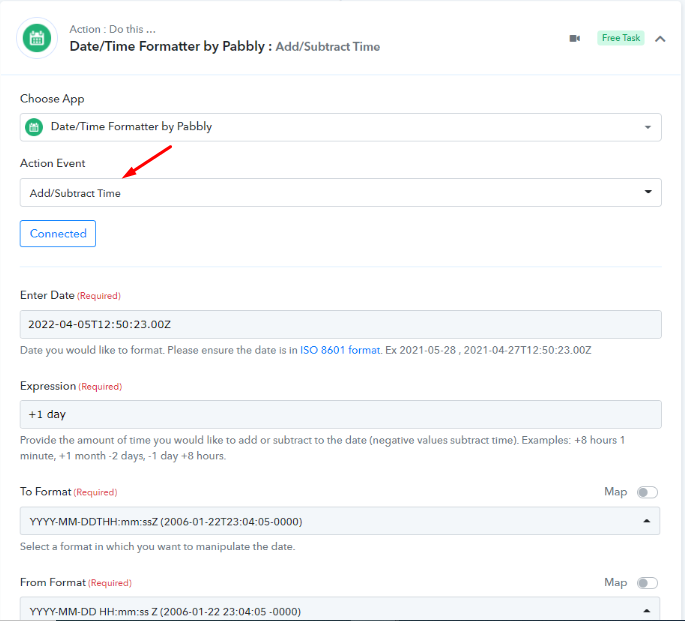Screen dimensions: 685x621
Task: Open the ISO 8601 format link
Action: pyautogui.click(x=340, y=350)
